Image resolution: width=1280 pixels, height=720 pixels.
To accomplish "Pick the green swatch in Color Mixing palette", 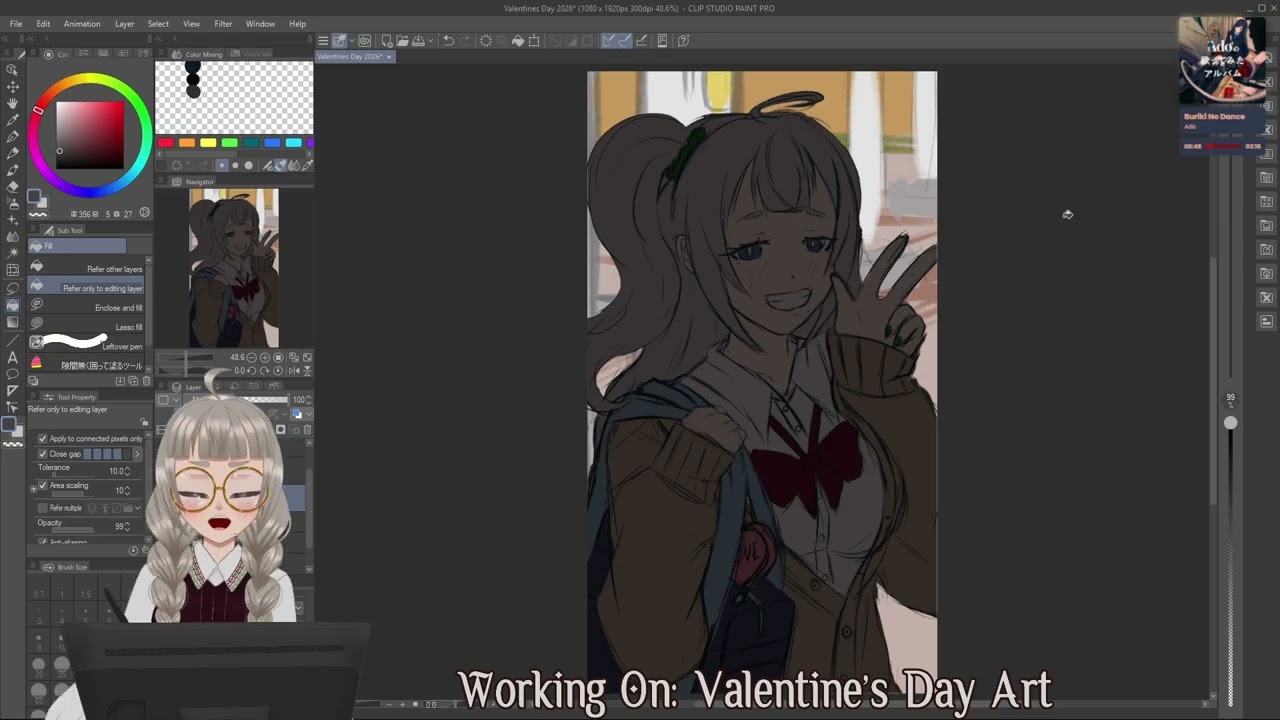I will (230, 142).
